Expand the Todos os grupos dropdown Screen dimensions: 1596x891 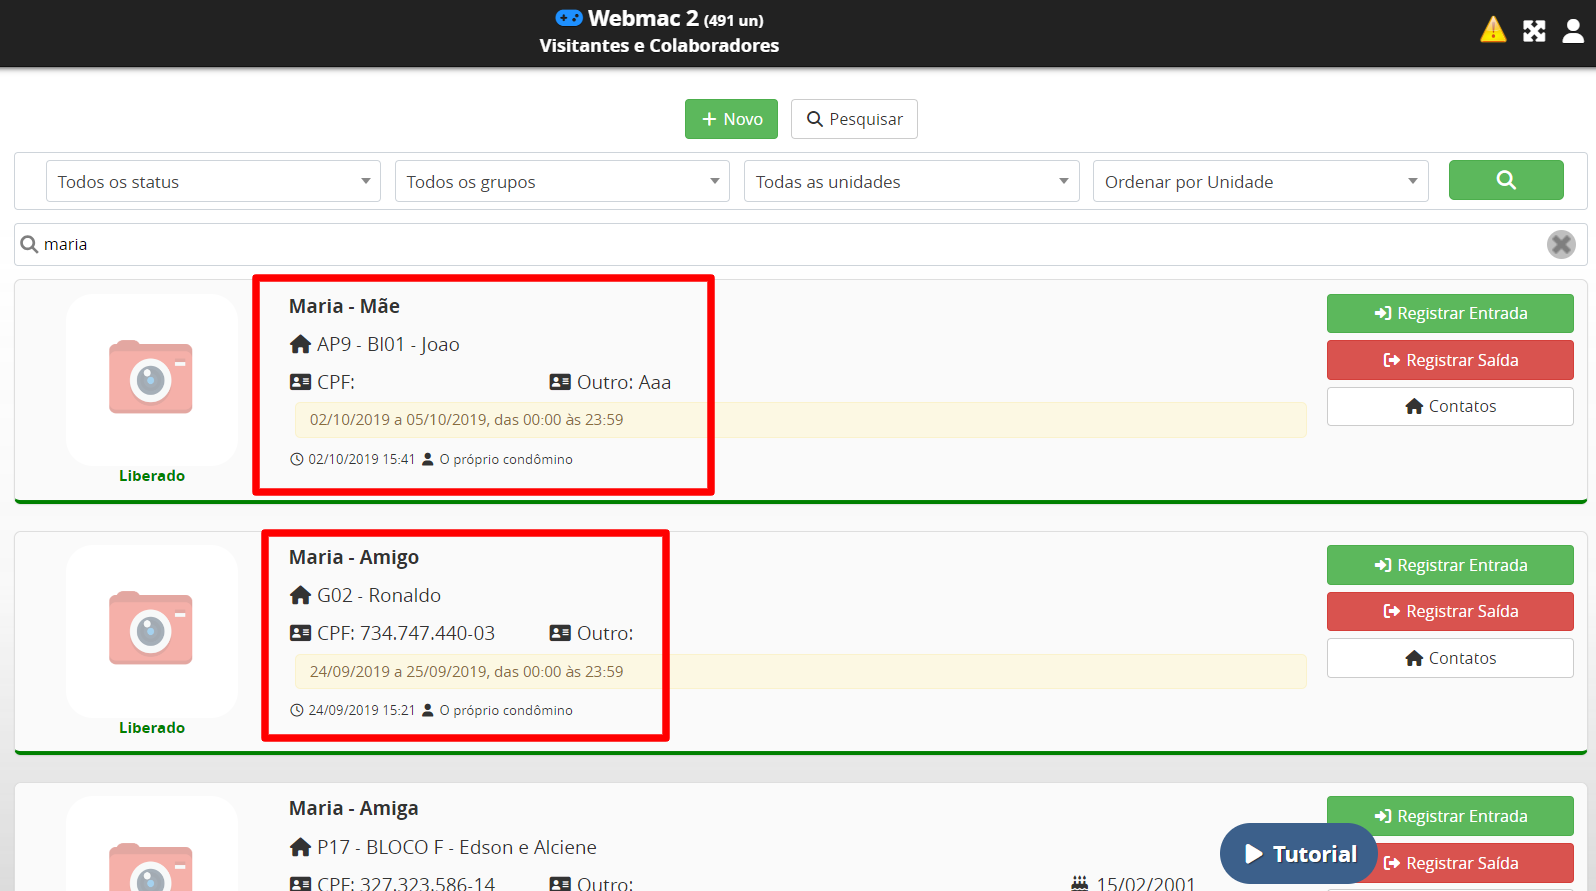tap(562, 182)
